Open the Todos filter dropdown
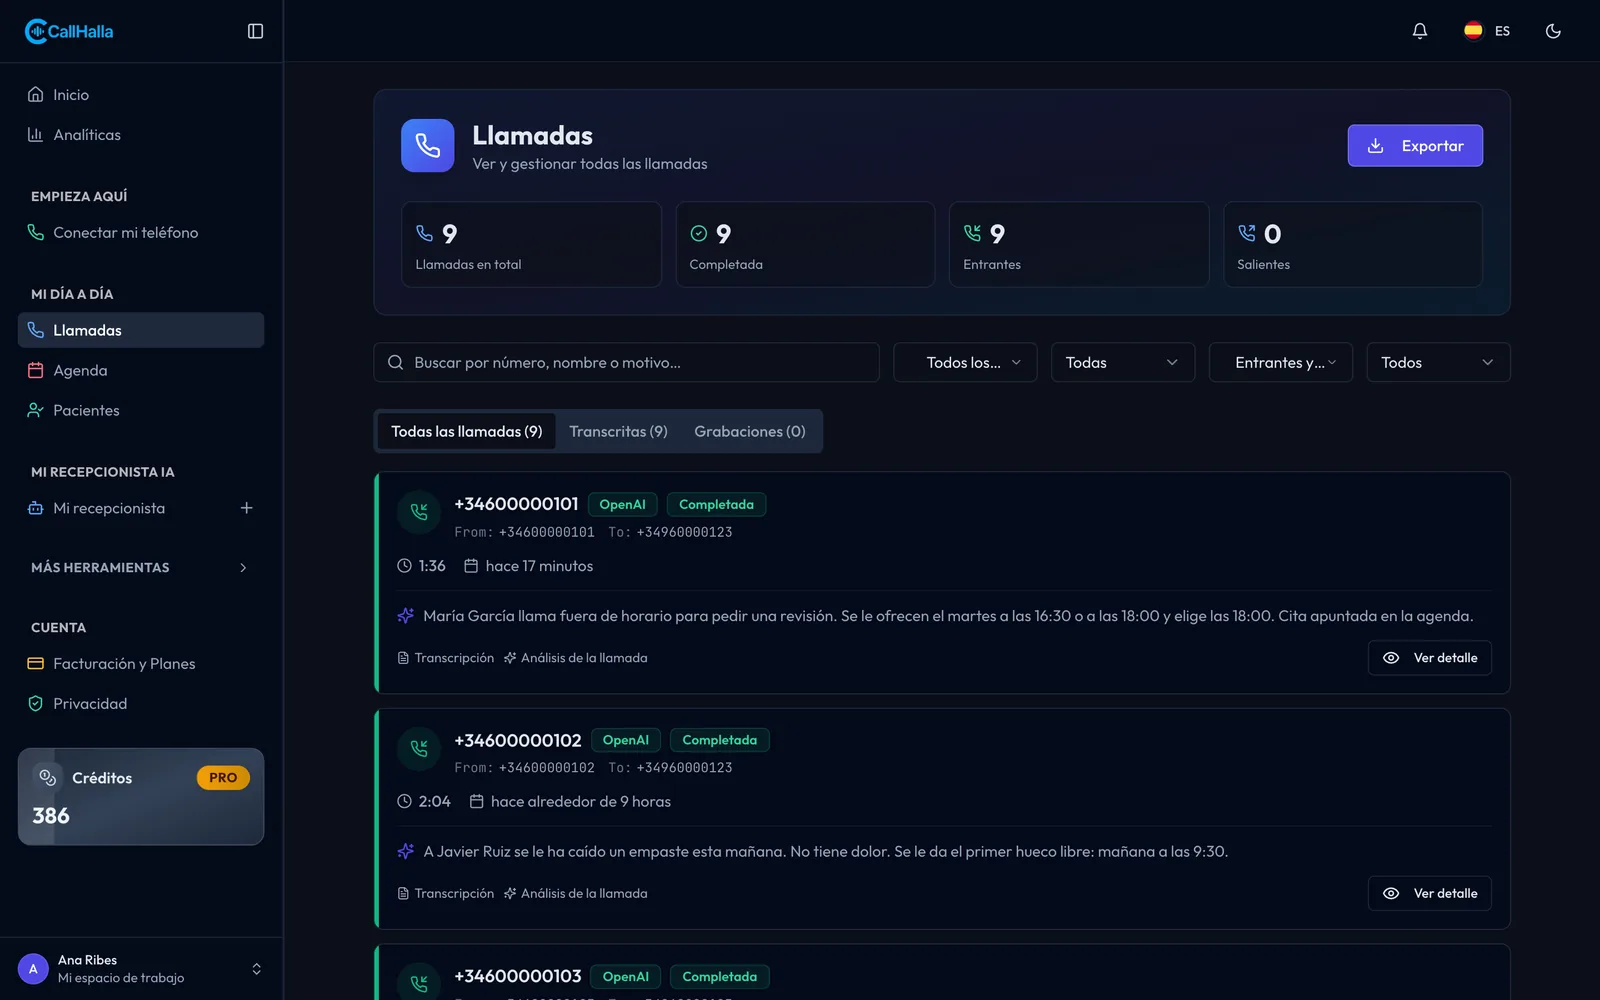 (1438, 363)
